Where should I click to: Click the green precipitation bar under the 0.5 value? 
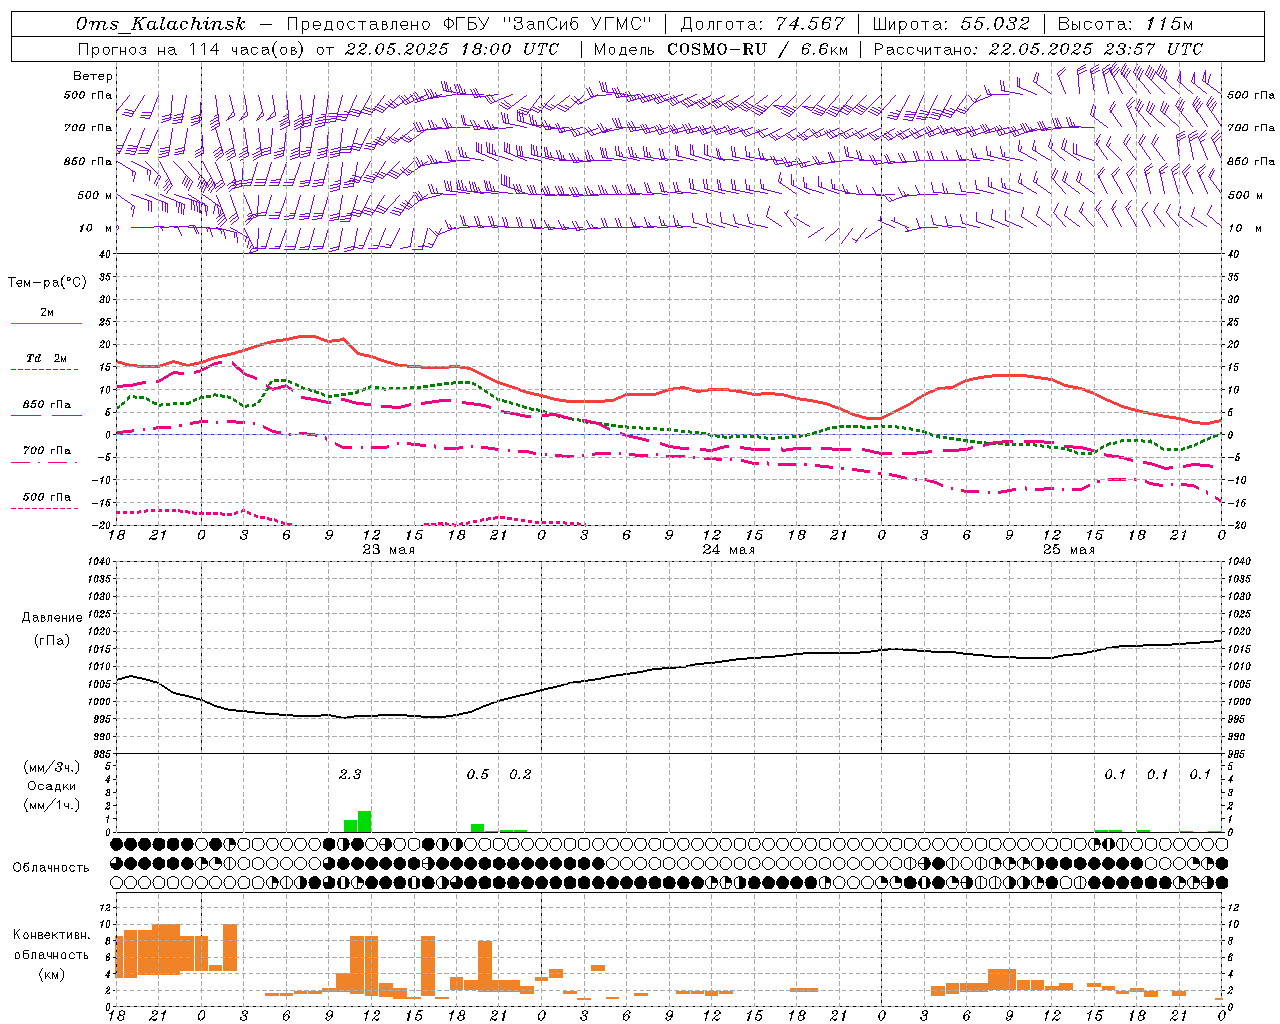[x=477, y=828]
